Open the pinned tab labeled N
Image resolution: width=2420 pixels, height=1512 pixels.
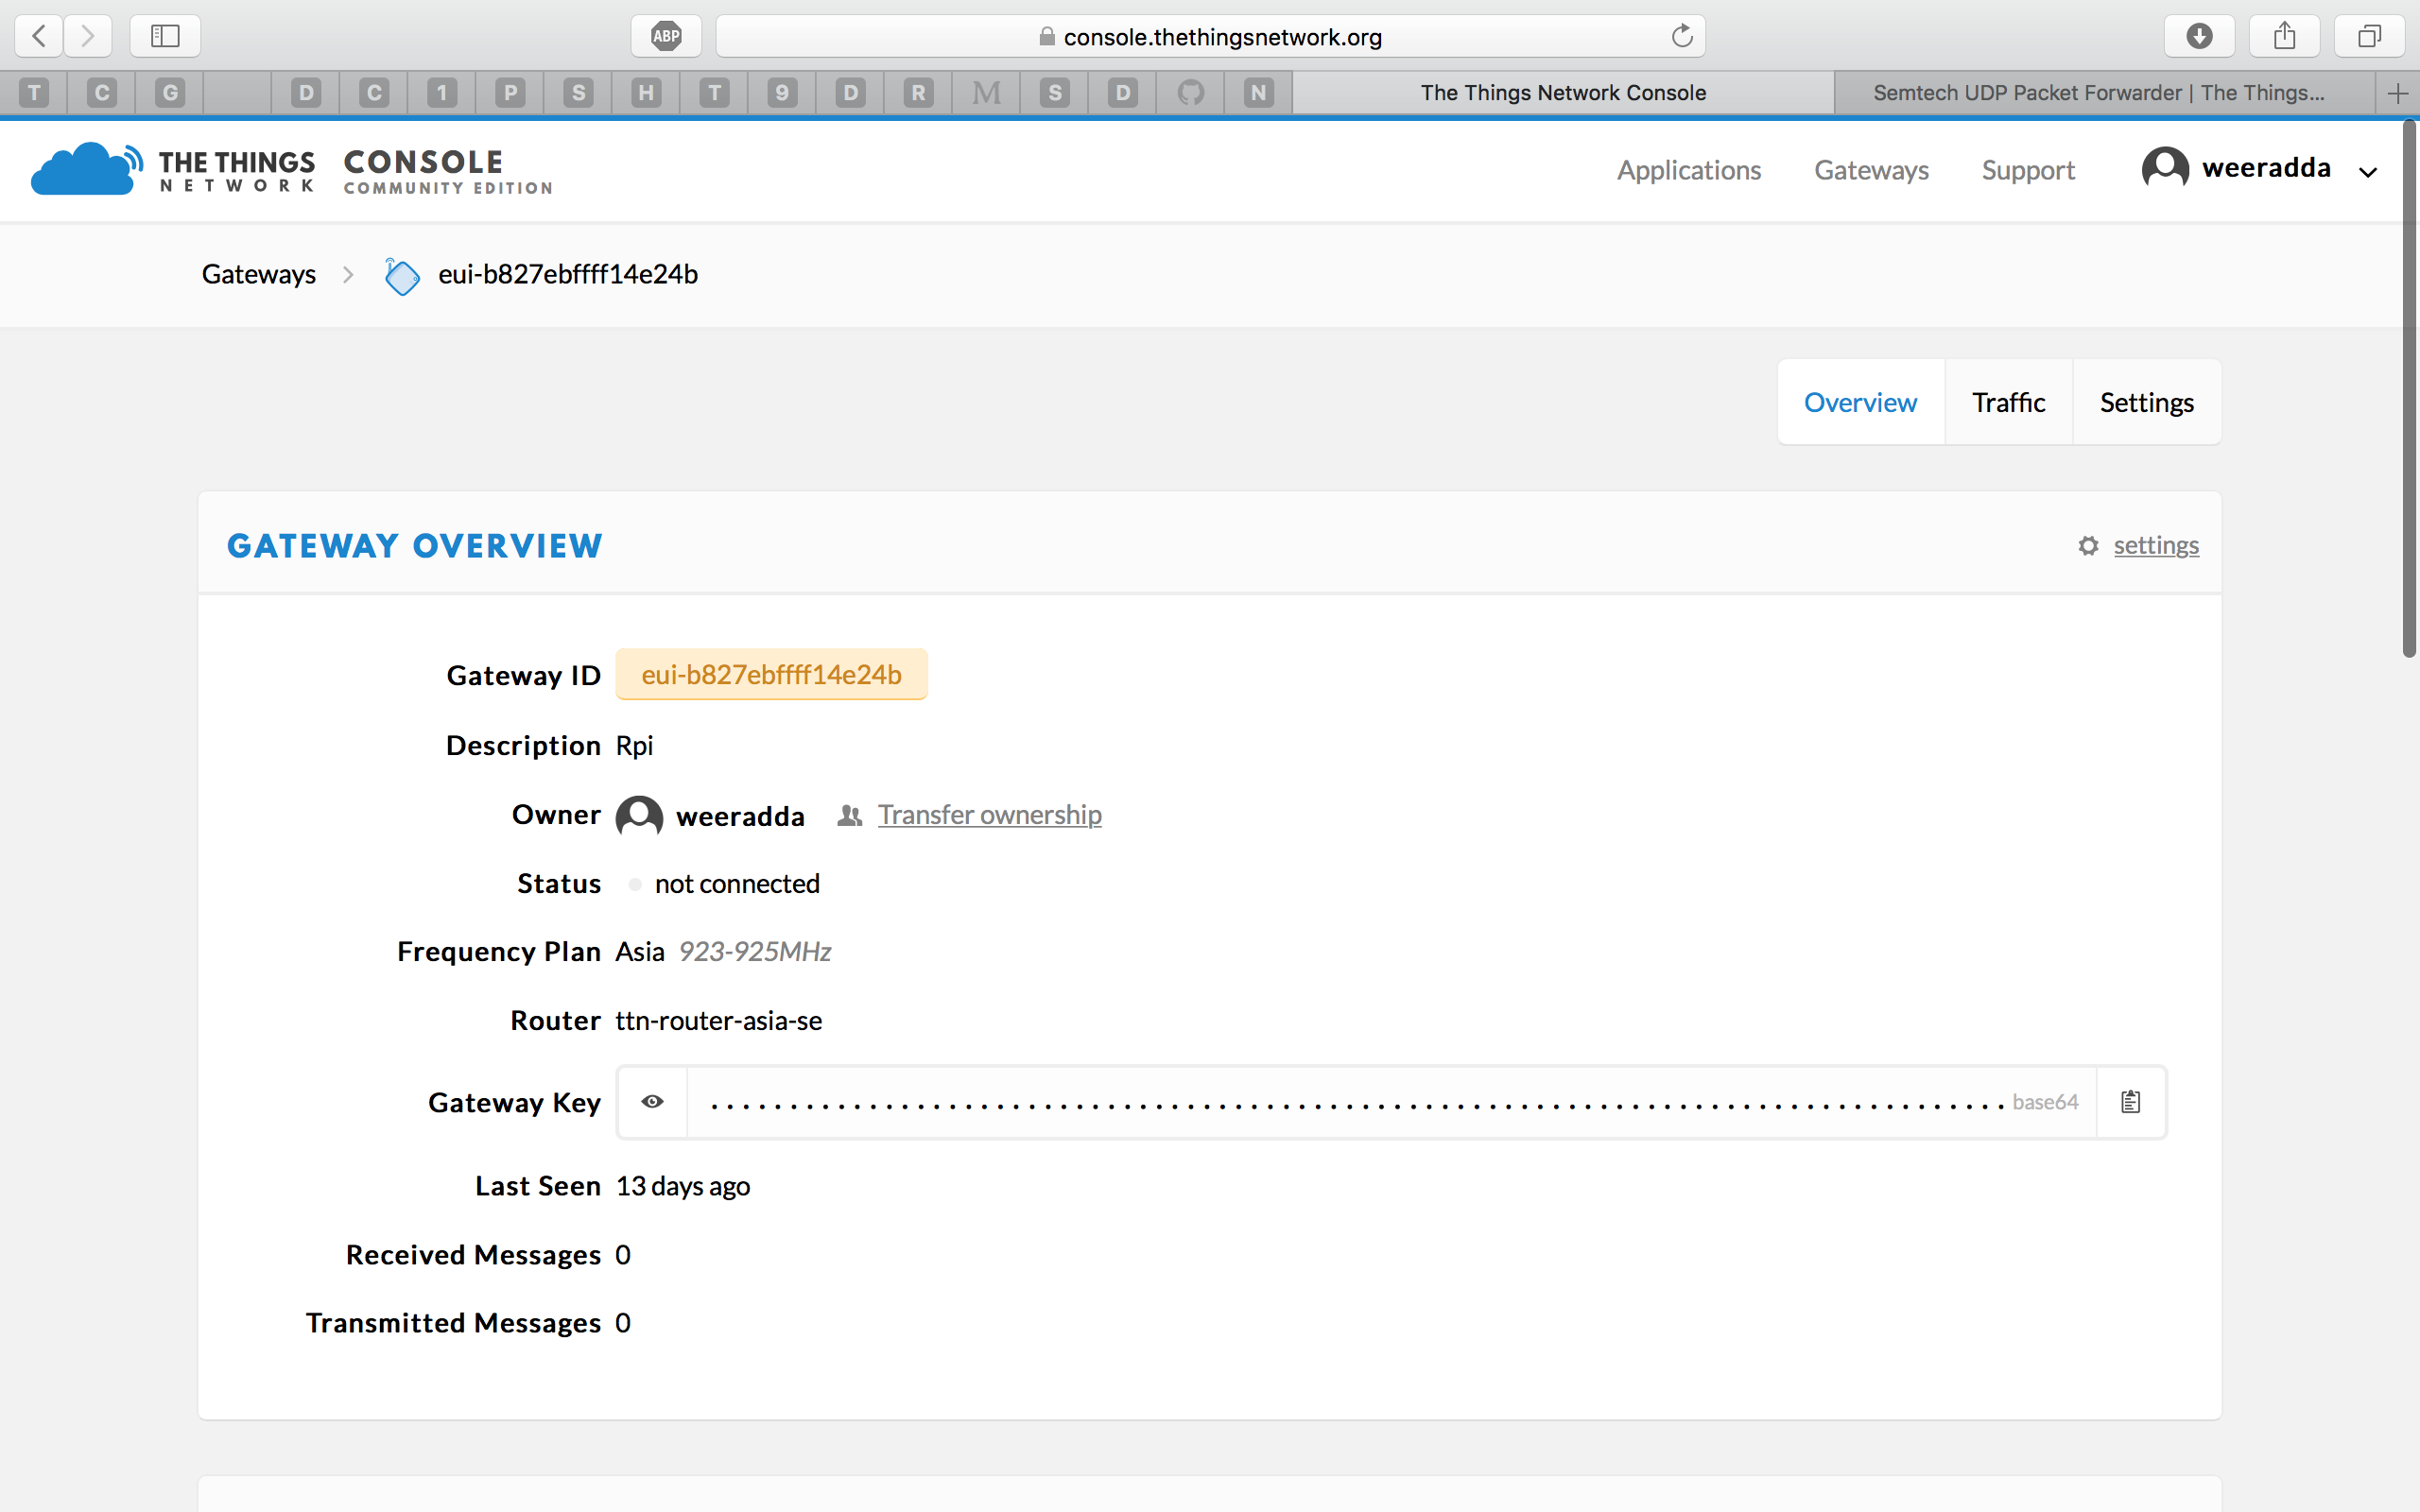pyautogui.click(x=1258, y=93)
